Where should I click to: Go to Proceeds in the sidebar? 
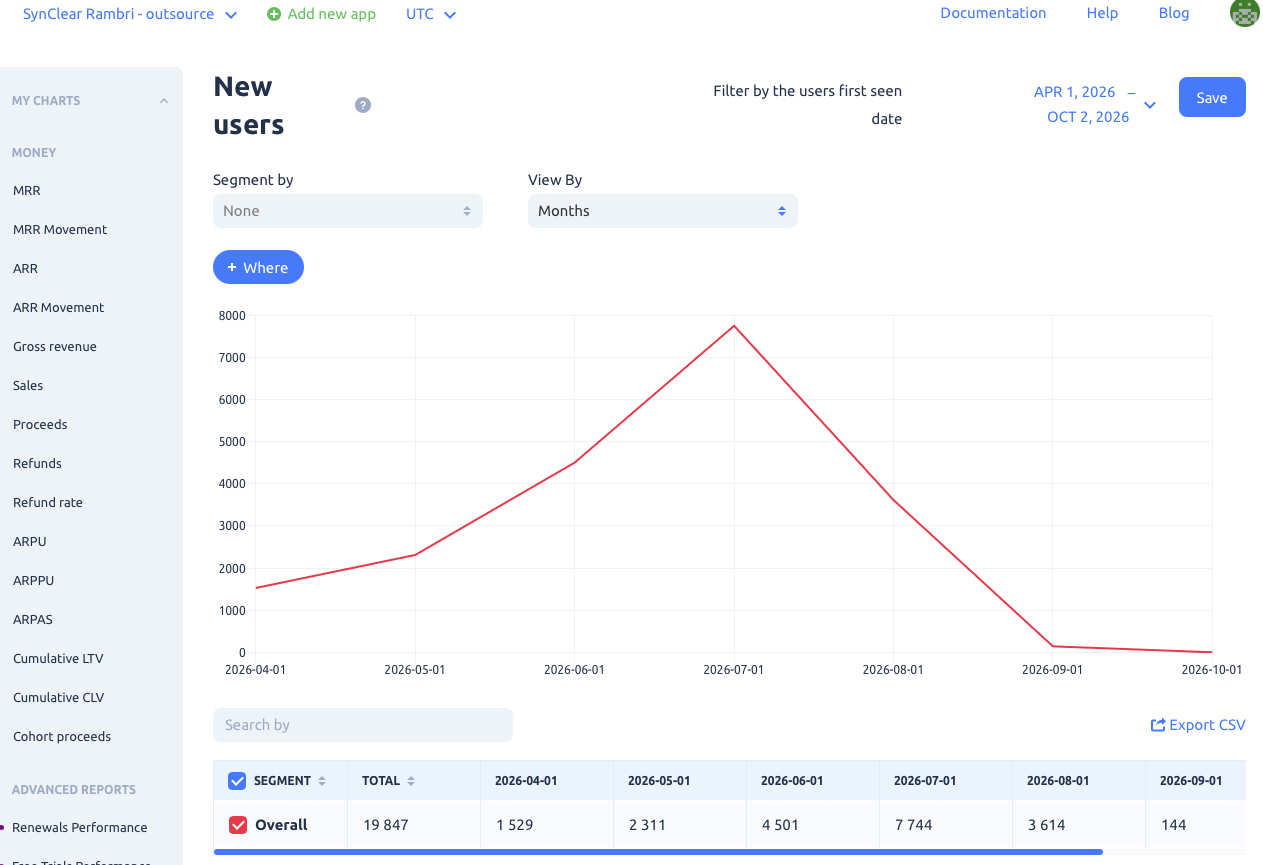(x=40, y=424)
